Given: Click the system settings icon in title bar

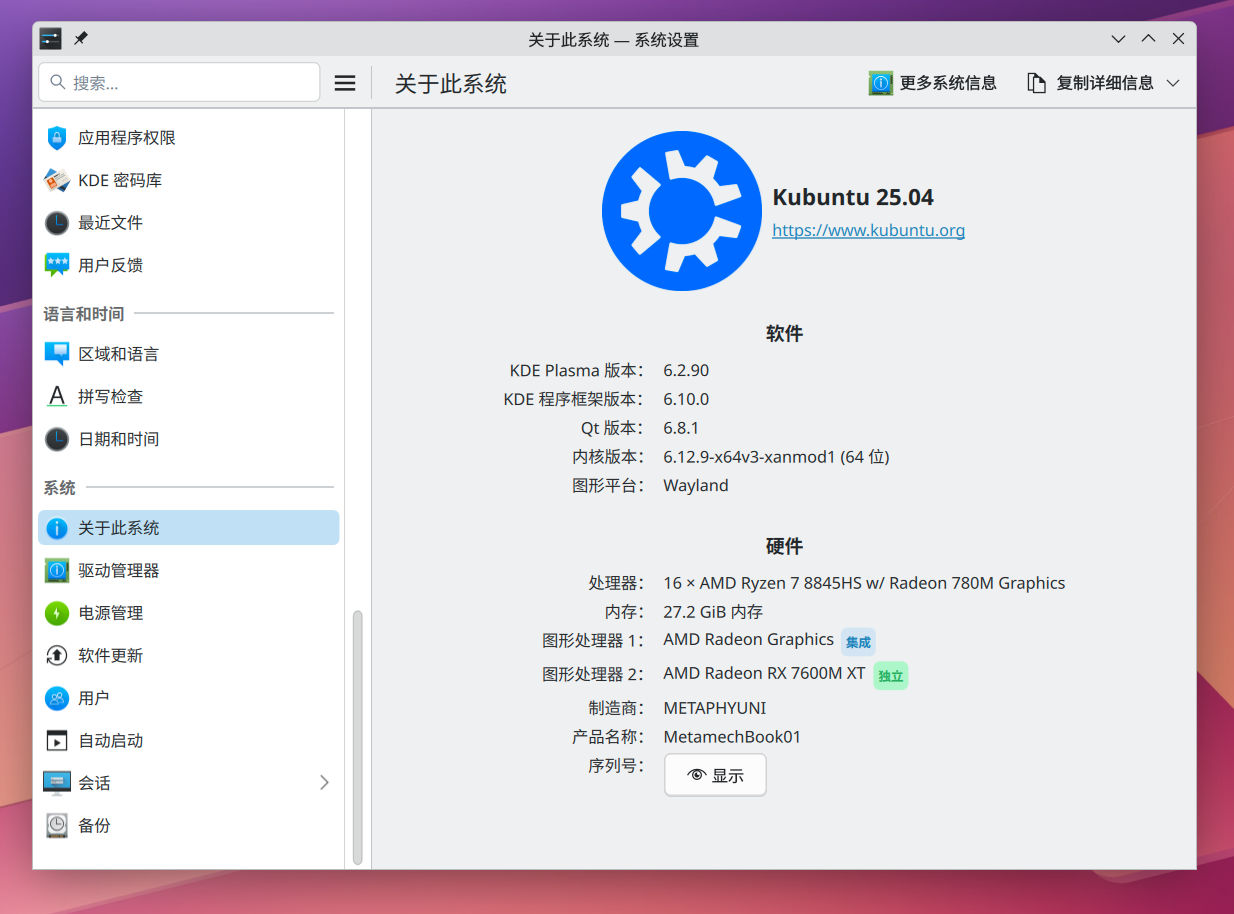Looking at the screenshot, I should [x=50, y=39].
